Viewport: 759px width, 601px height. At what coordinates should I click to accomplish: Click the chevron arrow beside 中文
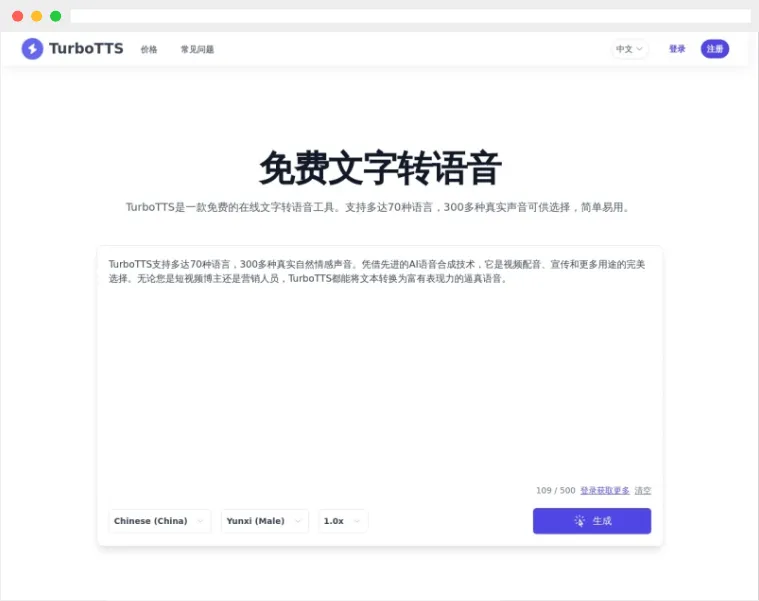coord(639,49)
